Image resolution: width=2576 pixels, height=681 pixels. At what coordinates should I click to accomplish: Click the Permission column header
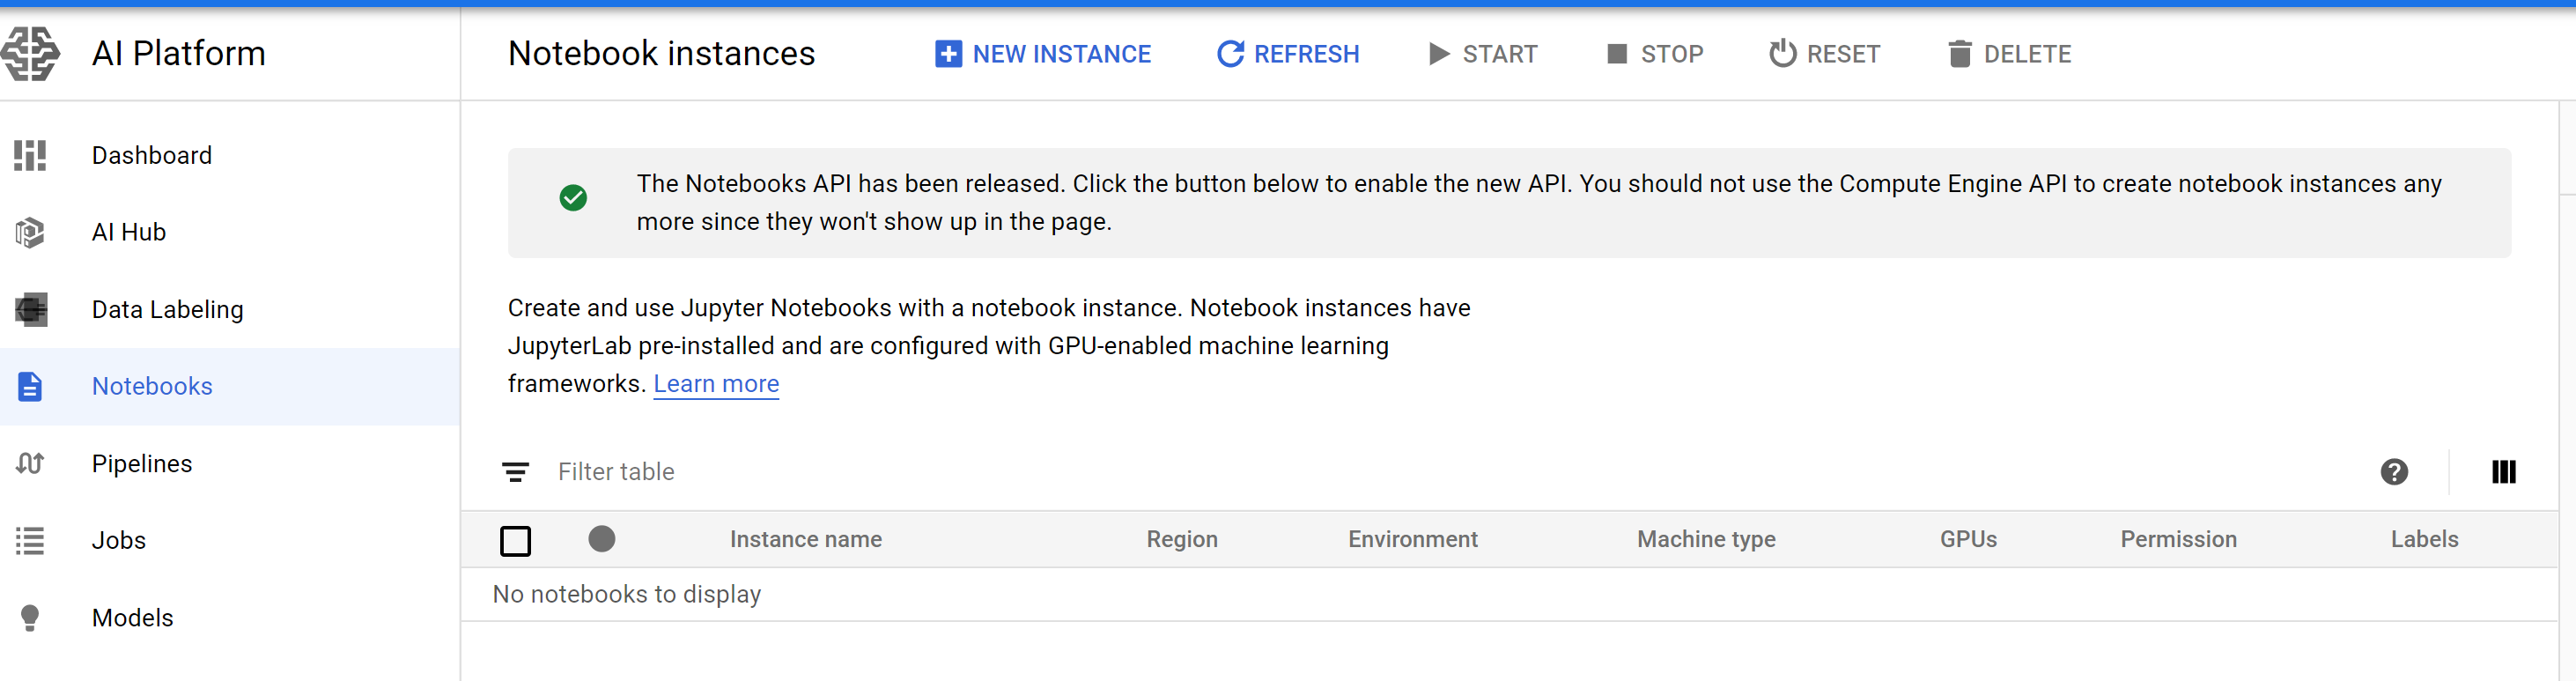pyautogui.click(x=2178, y=540)
